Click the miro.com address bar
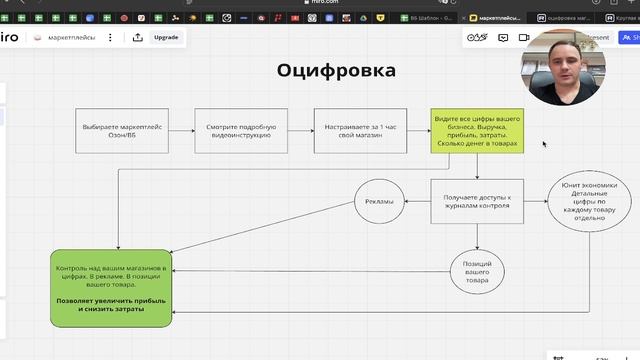The height and width of the screenshot is (360, 640). 321,2
